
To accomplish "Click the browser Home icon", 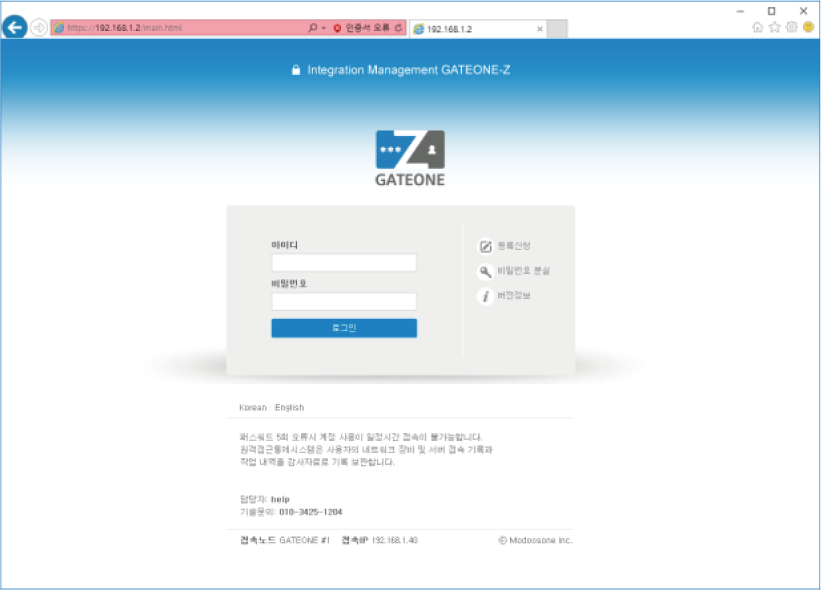I will coord(758,27).
